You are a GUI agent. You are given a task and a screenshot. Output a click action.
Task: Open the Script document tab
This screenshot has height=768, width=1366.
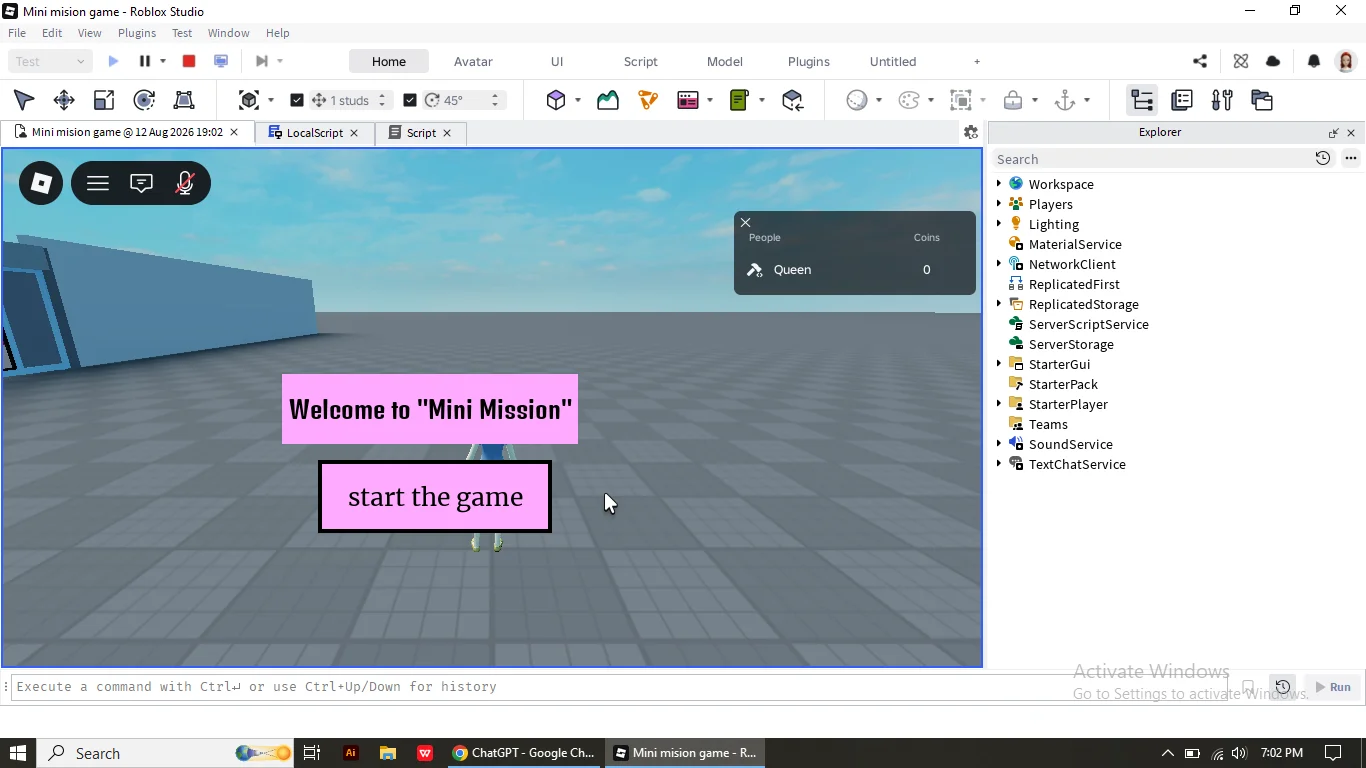point(421,133)
